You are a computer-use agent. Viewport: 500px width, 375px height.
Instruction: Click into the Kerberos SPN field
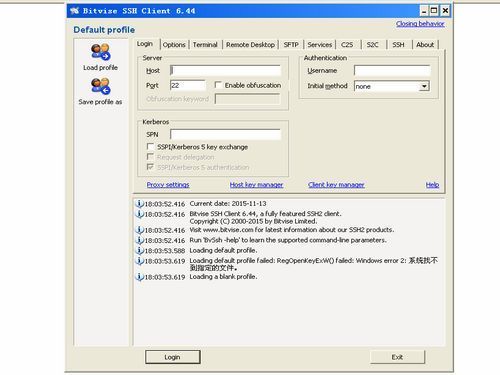(225, 134)
